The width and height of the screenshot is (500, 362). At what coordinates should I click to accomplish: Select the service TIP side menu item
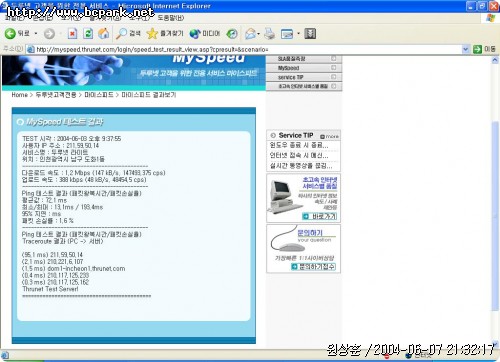pos(304,77)
